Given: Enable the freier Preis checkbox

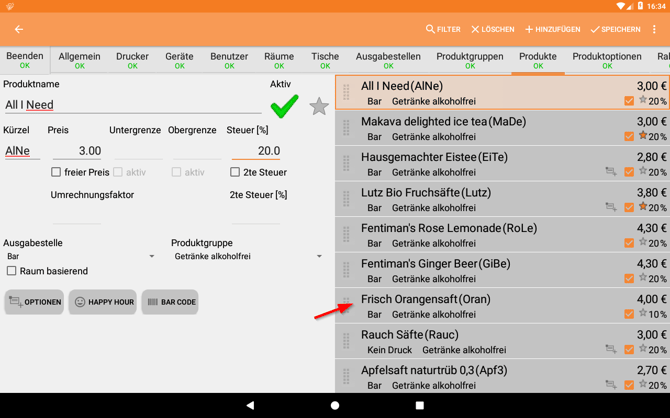Looking at the screenshot, I should tap(56, 172).
